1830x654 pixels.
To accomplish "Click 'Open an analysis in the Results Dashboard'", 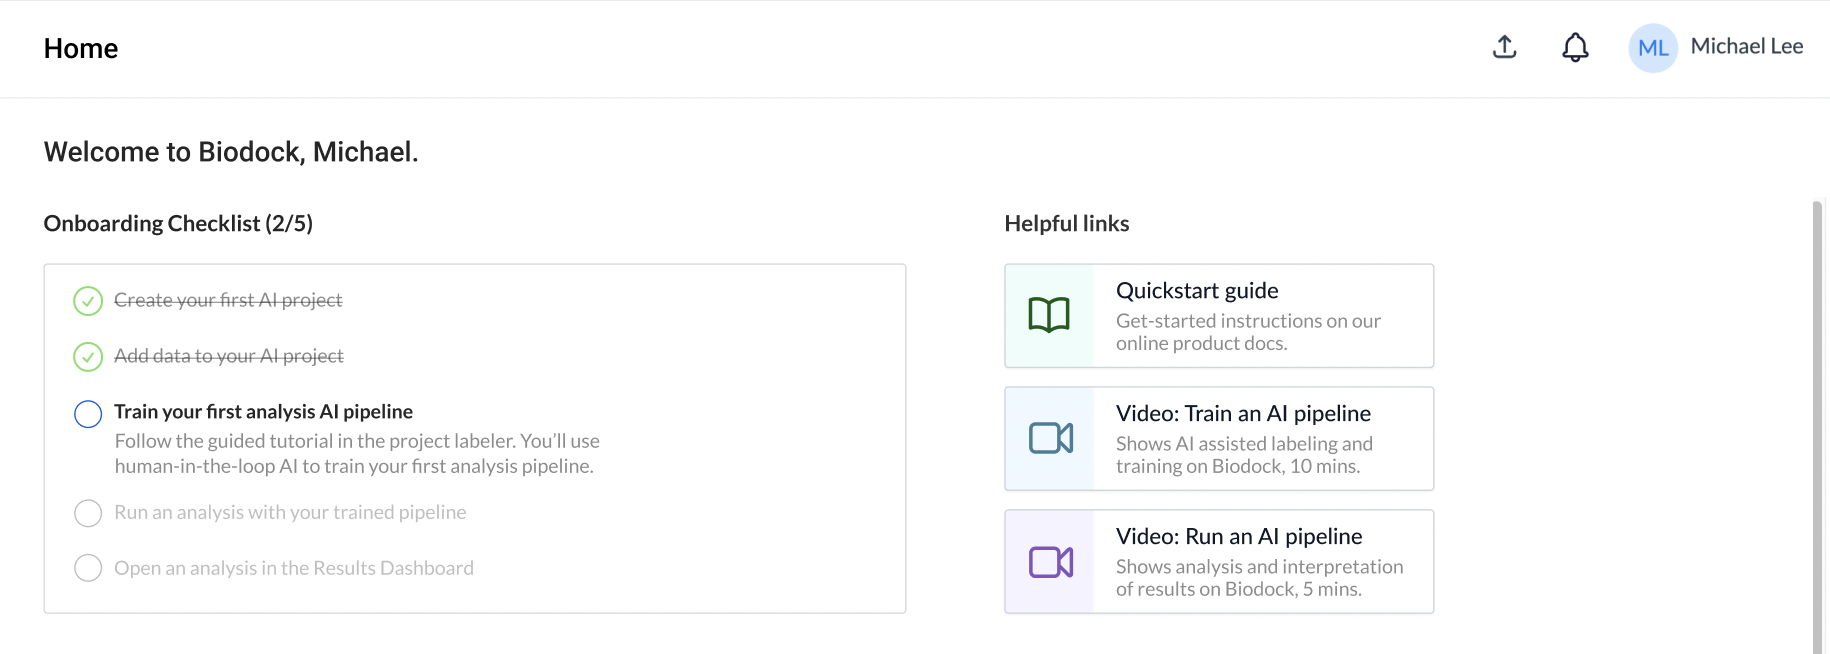I will click(x=294, y=568).
